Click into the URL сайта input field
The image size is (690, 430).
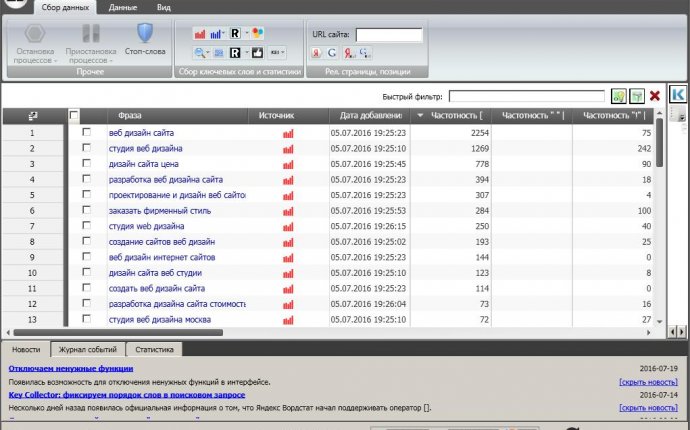click(x=389, y=34)
